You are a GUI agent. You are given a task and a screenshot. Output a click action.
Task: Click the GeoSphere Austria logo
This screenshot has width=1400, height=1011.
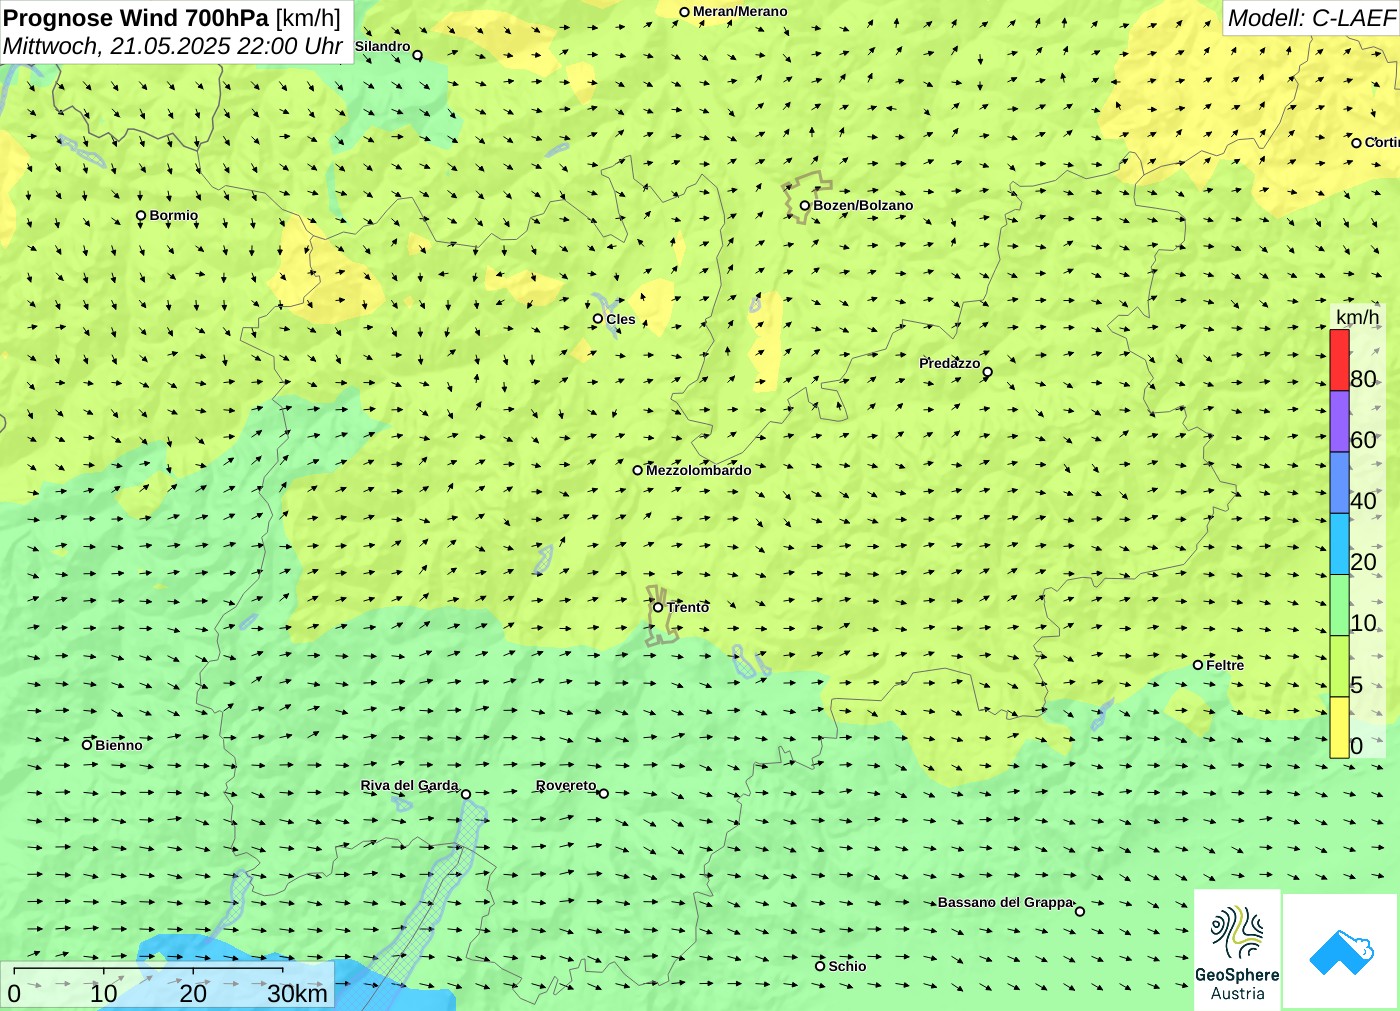click(x=1237, y=949)
